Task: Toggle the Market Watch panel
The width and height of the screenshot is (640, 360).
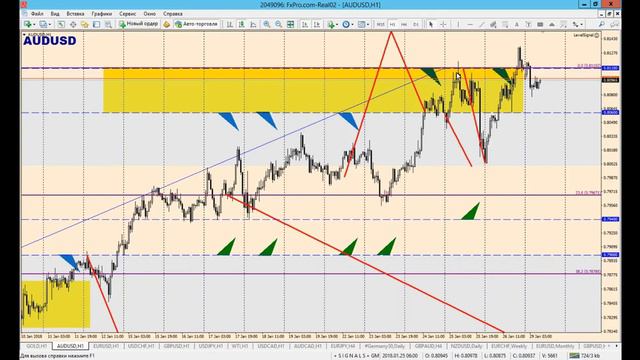Action: pos(61,24)
